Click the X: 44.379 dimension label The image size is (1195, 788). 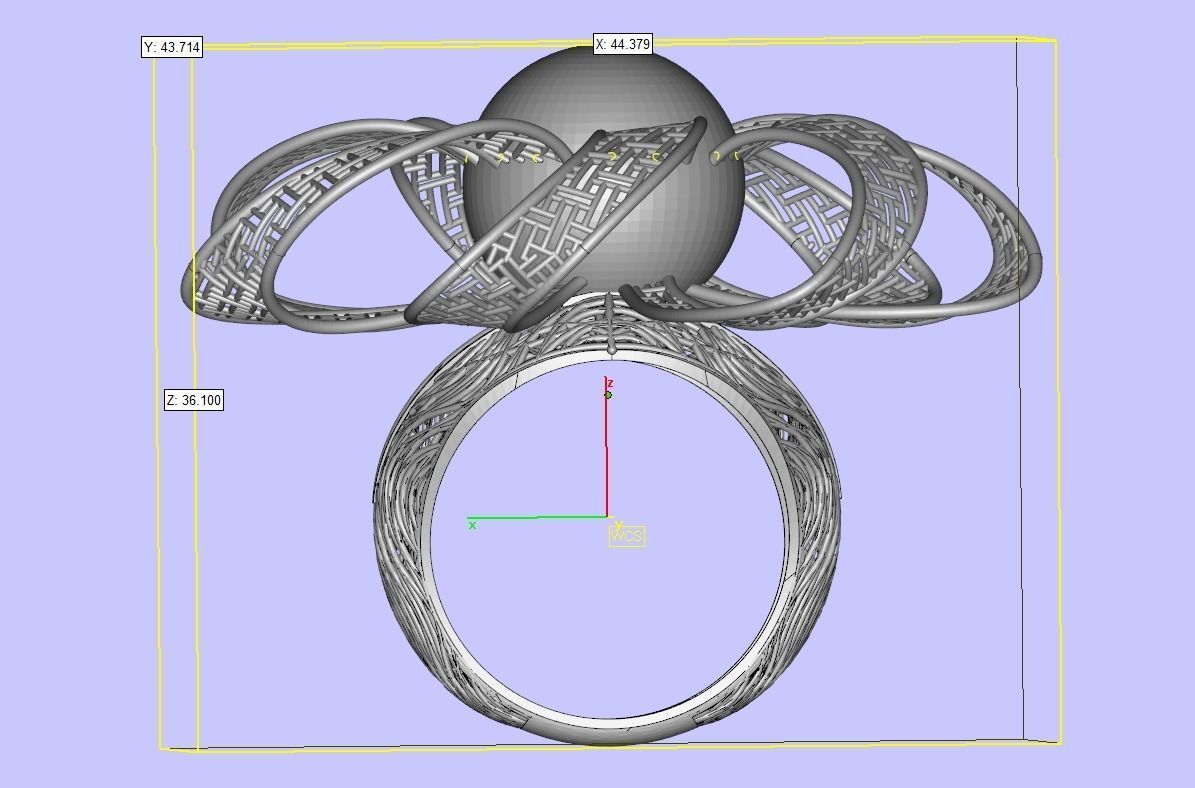click(623, 44)
